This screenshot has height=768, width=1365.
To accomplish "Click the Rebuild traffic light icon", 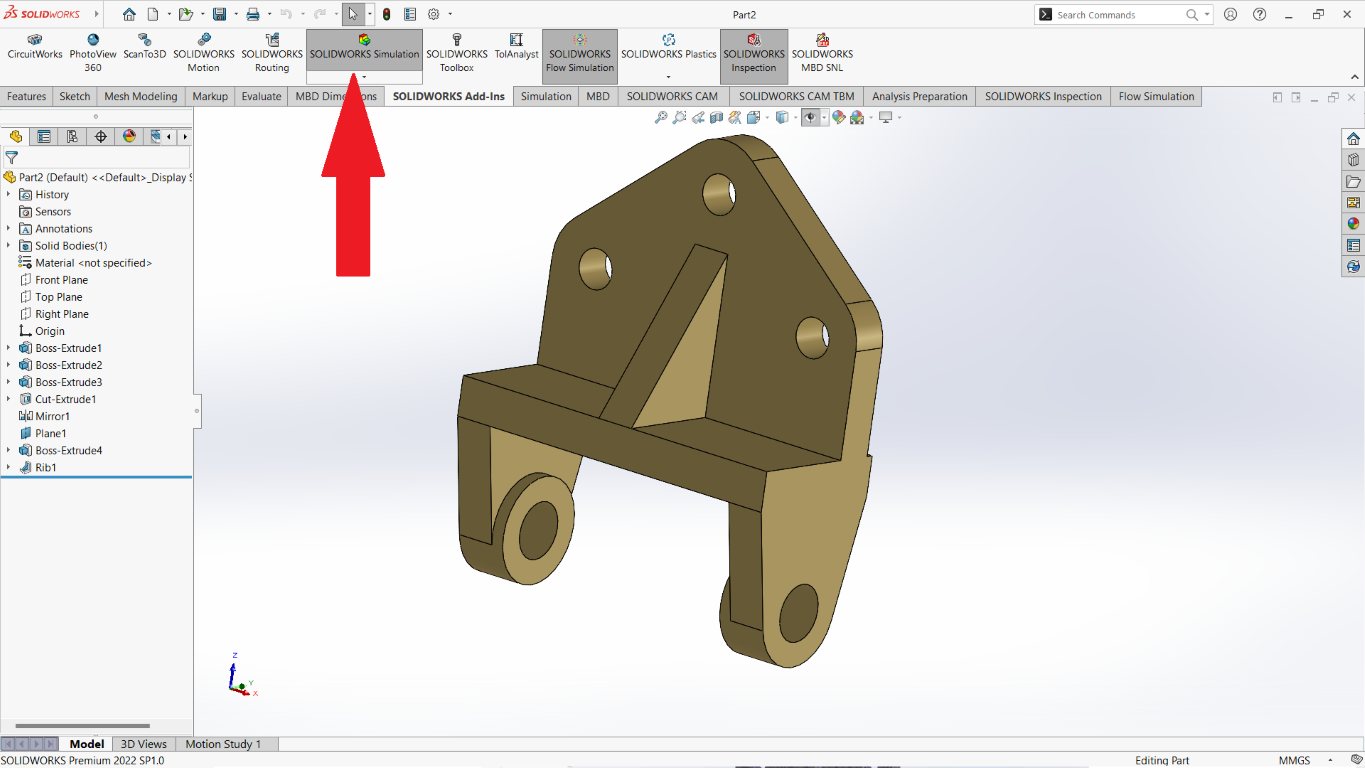I will pyautogui.click(x=386, y=15).
